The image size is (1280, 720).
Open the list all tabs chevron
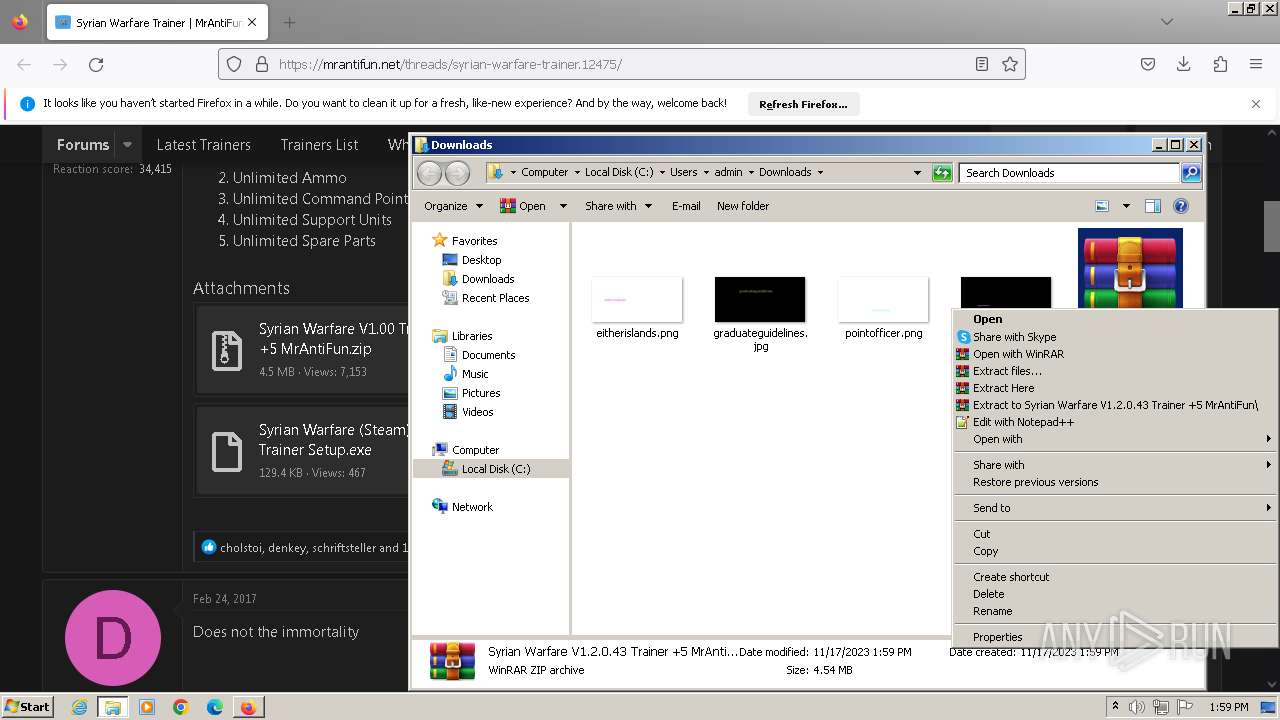[x=1167, y=22]
